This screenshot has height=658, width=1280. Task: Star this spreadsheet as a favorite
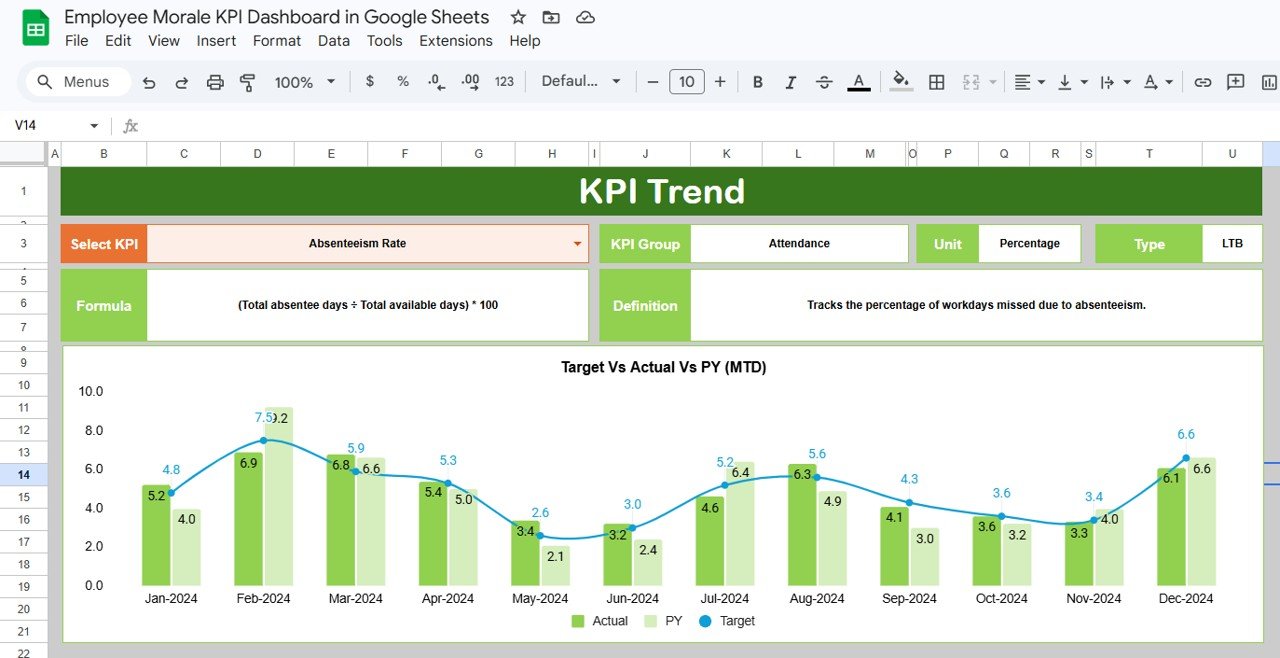point(517,17)
